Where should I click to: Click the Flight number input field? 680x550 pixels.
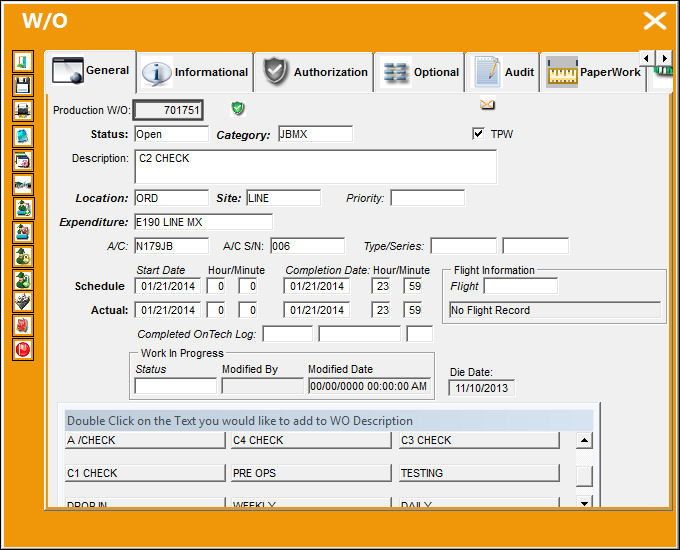520,286
